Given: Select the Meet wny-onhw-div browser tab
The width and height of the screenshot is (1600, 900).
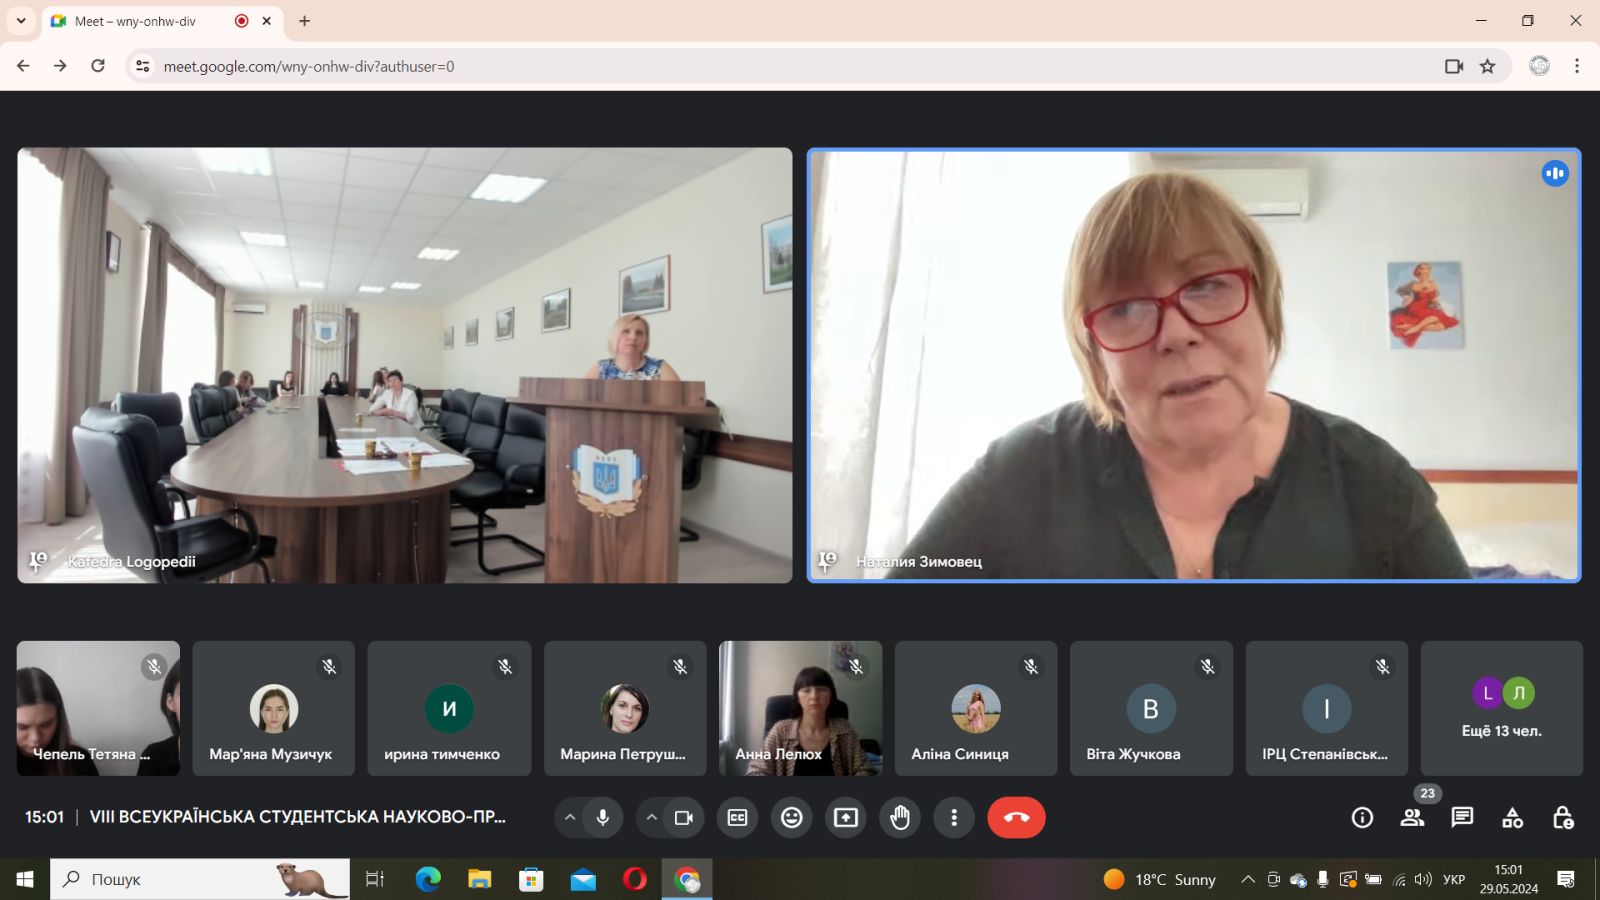Looking at the screenshot, I should (x=140, y=21).
